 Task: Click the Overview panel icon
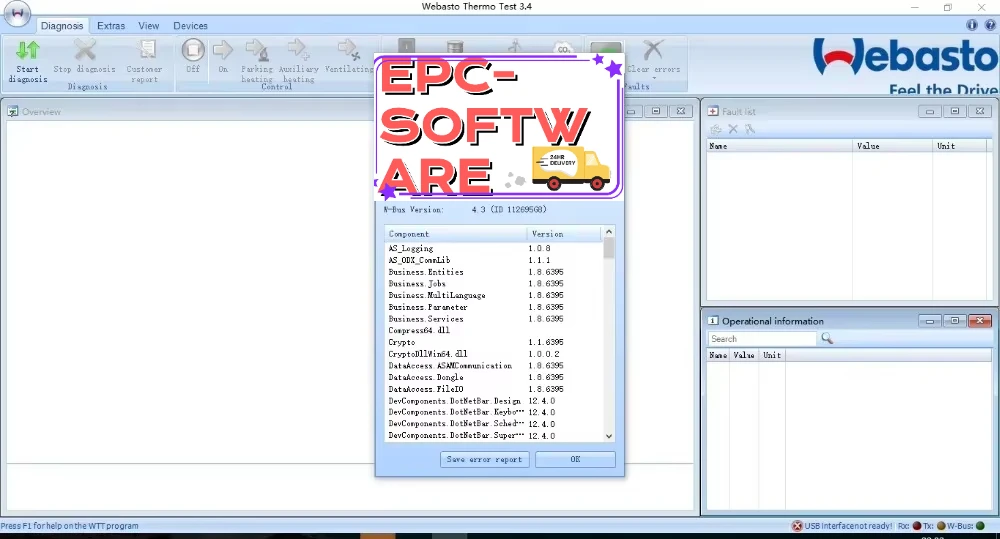(x=12, y=112)
